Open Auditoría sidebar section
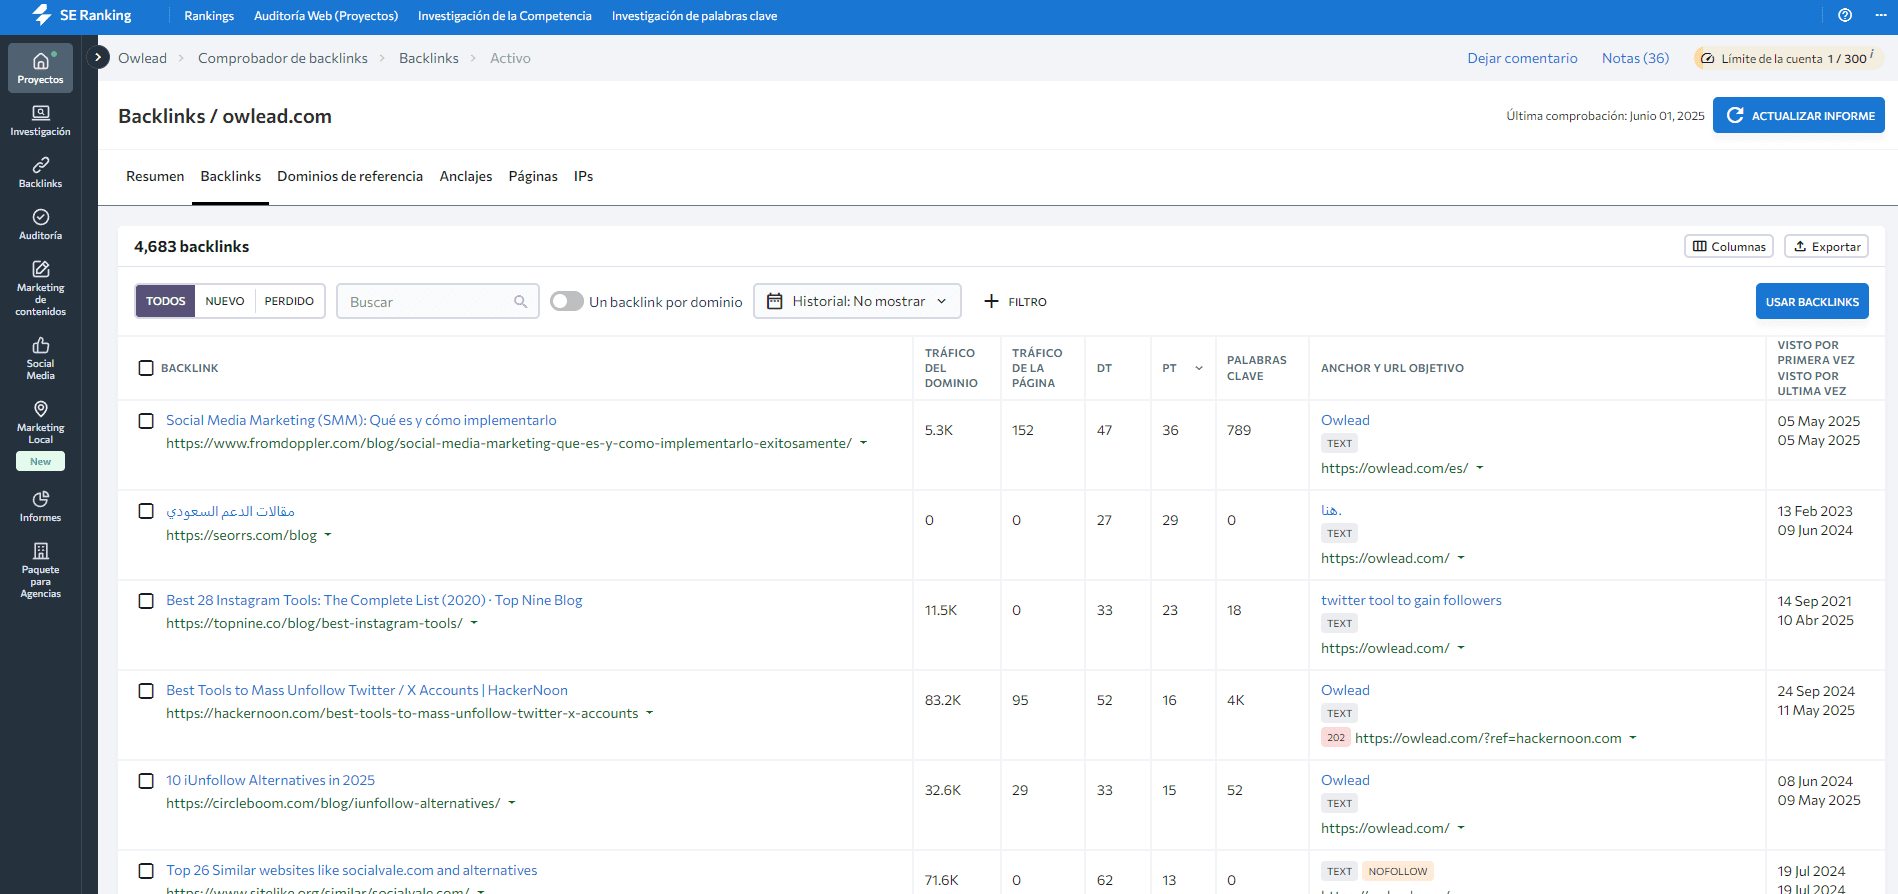 point(40,224)
